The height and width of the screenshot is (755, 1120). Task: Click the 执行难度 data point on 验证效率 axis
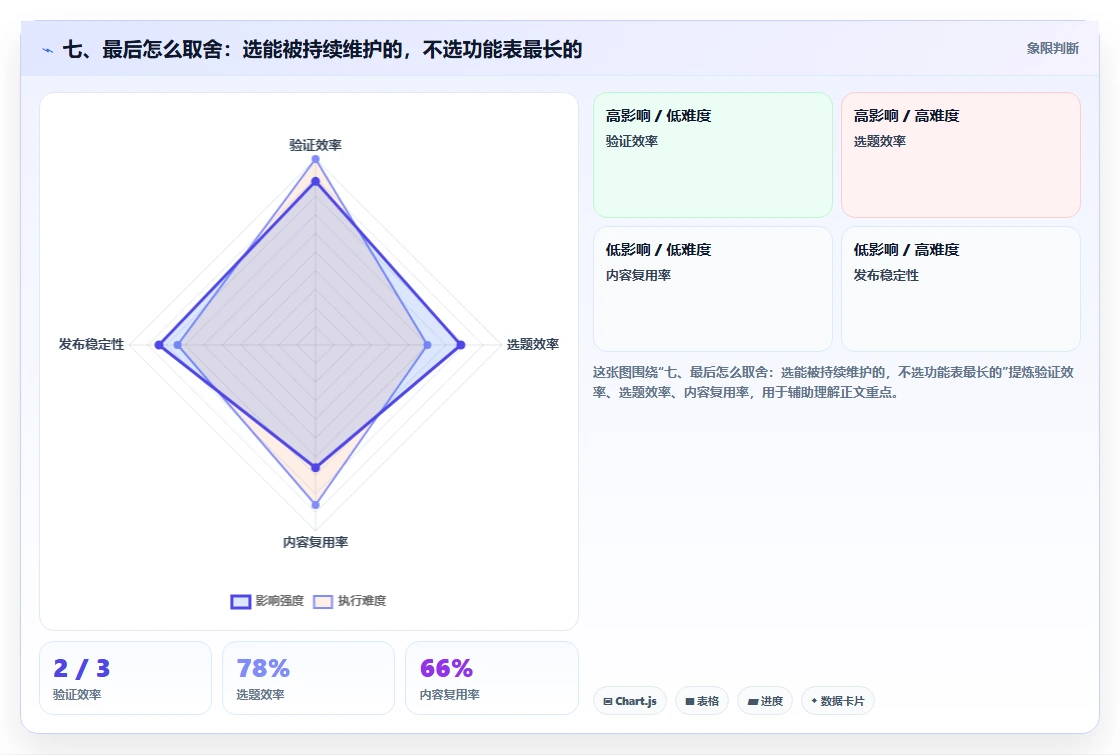(x=315, y=159)
